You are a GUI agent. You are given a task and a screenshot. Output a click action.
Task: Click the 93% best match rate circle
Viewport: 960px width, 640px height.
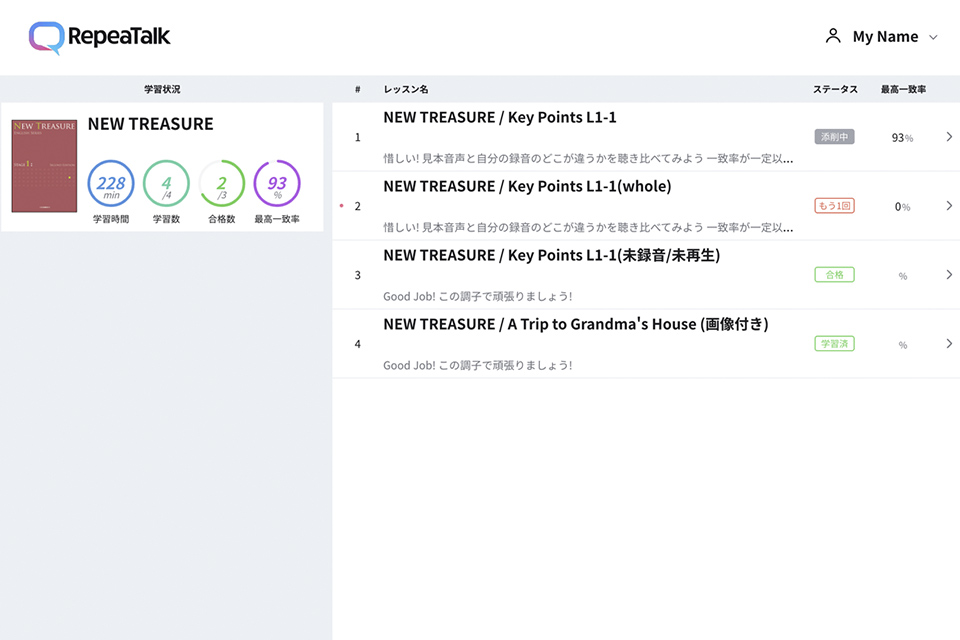[x=277, y=183]
